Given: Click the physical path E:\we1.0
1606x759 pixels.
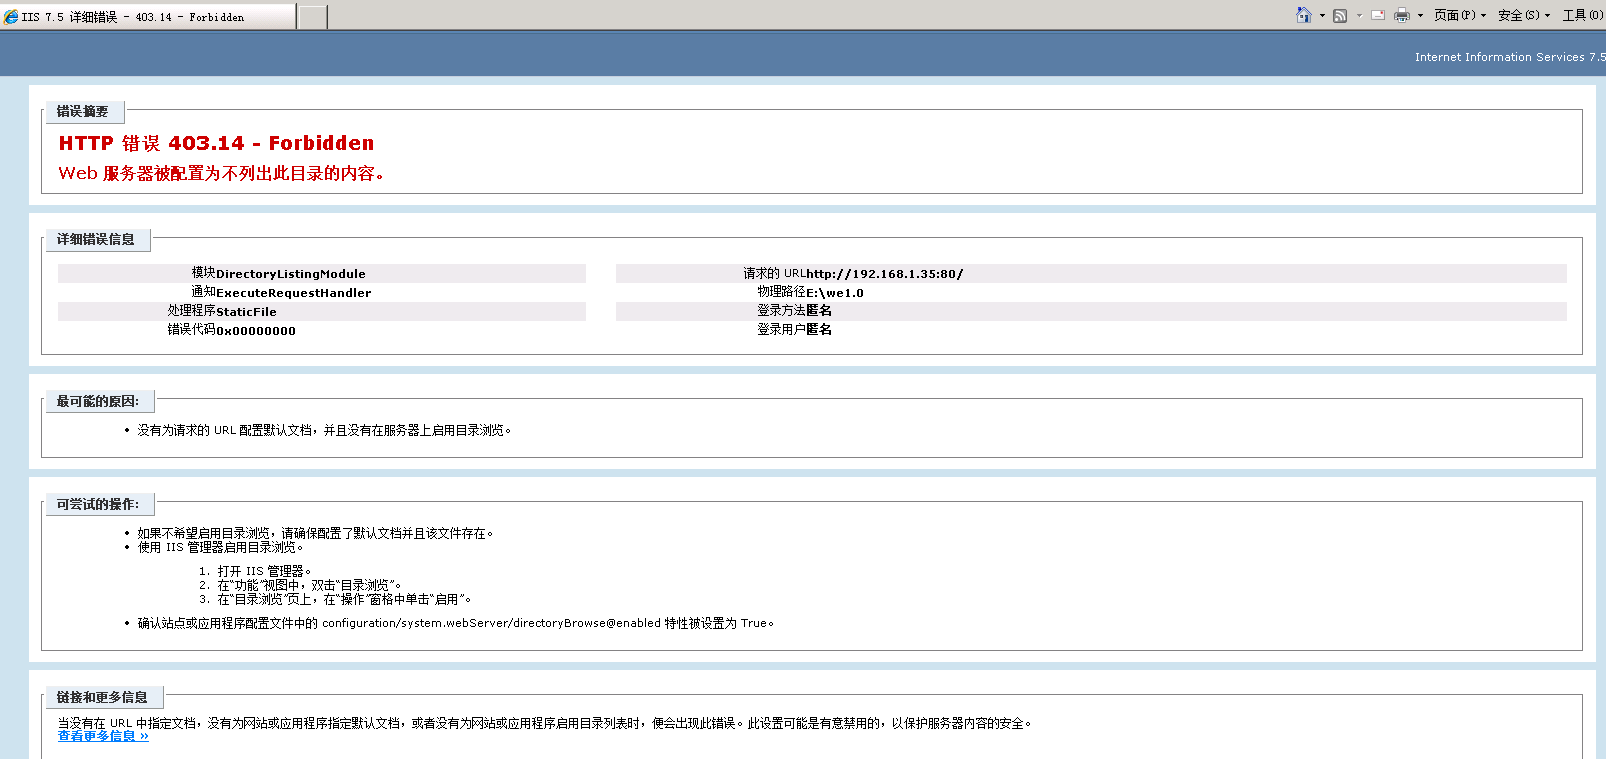Looking at the screenshot, I should point(835,293).
